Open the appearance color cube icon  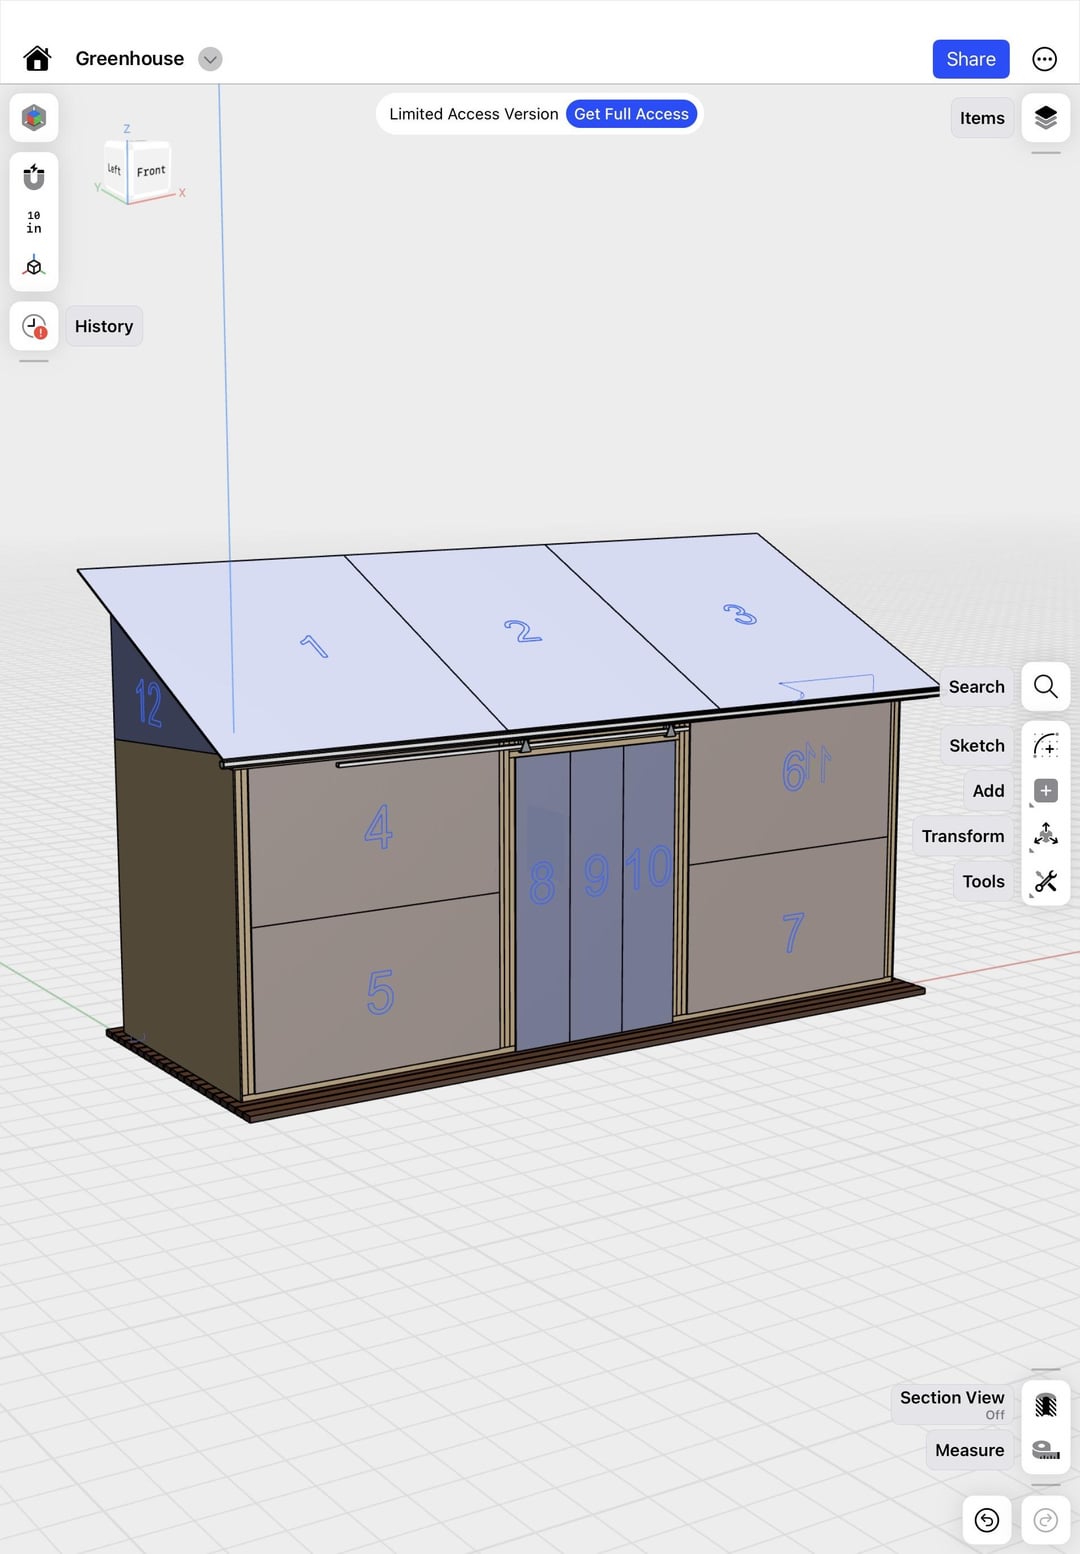[x=34, y=118]
